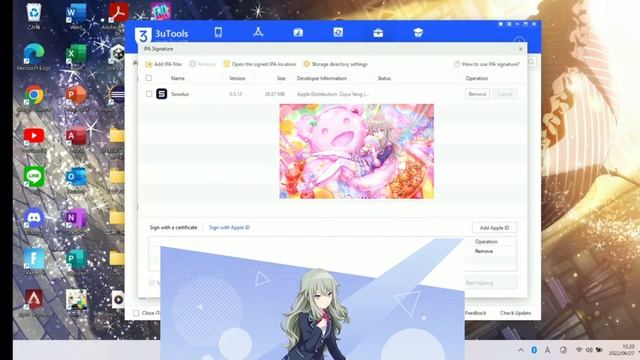Click the Name column header
640x360 pixels.
pos(178,78)
